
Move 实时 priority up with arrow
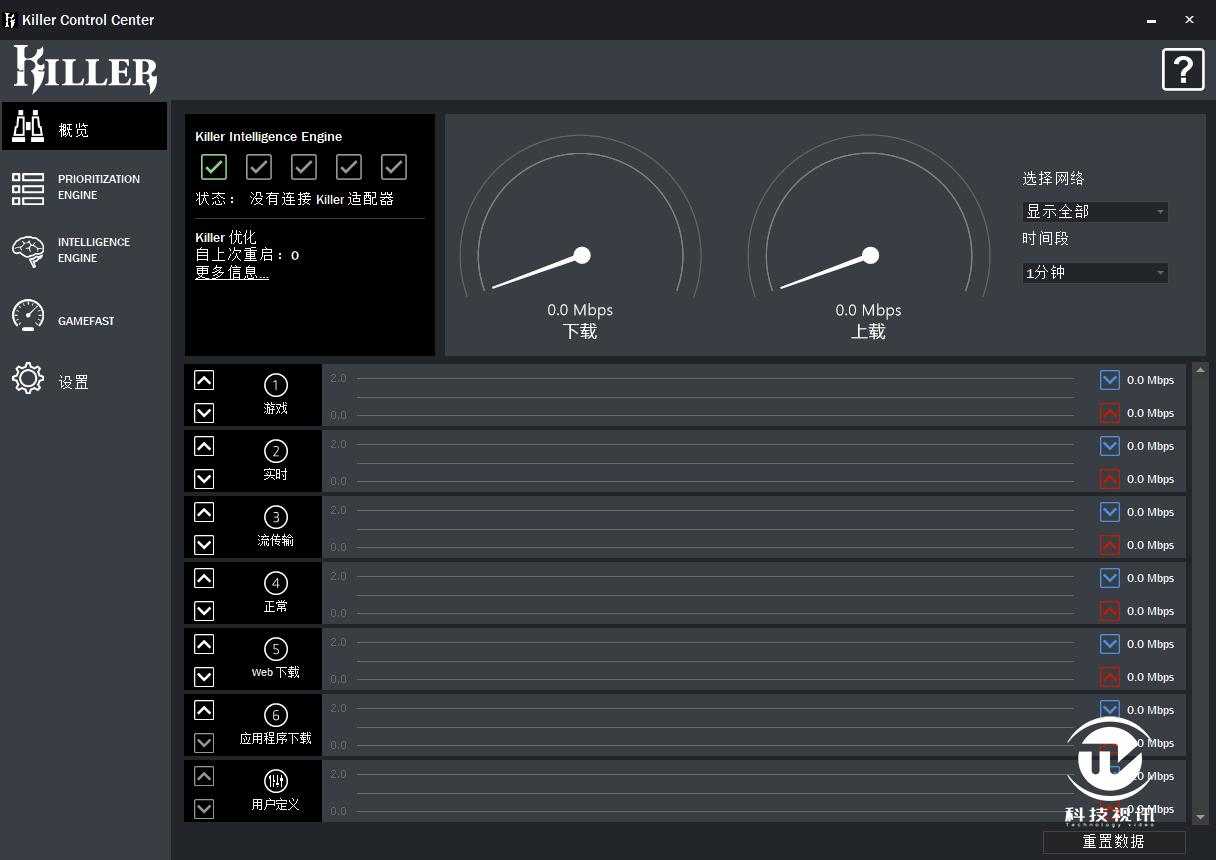[204, 446]
